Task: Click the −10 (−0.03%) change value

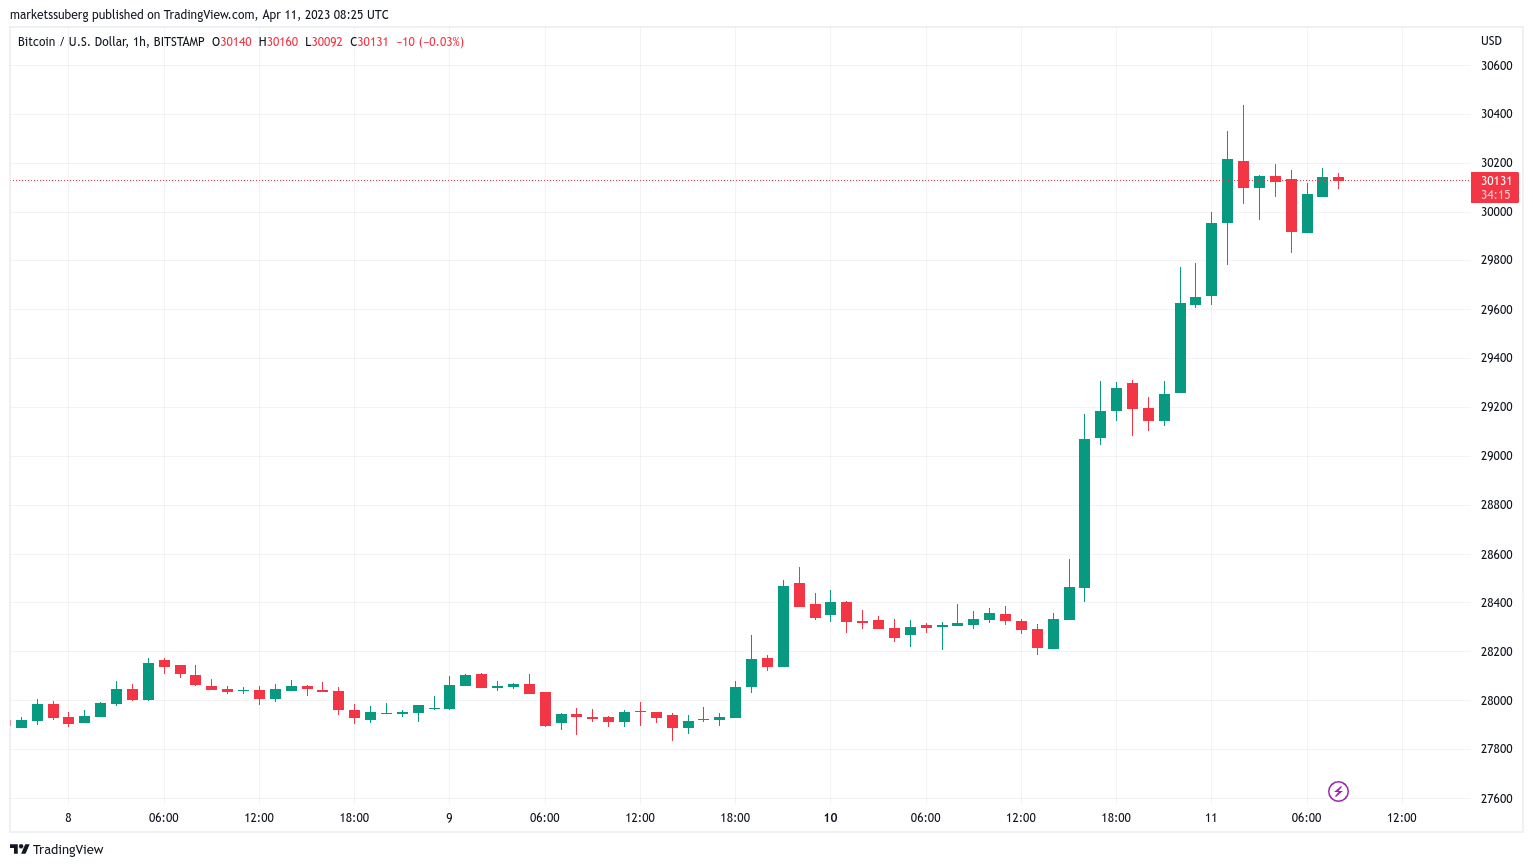Action: tap(430, 42)
